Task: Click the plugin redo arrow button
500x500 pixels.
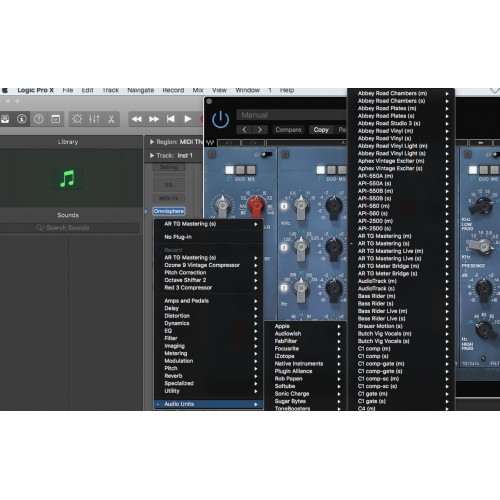Action: [253, 143]
